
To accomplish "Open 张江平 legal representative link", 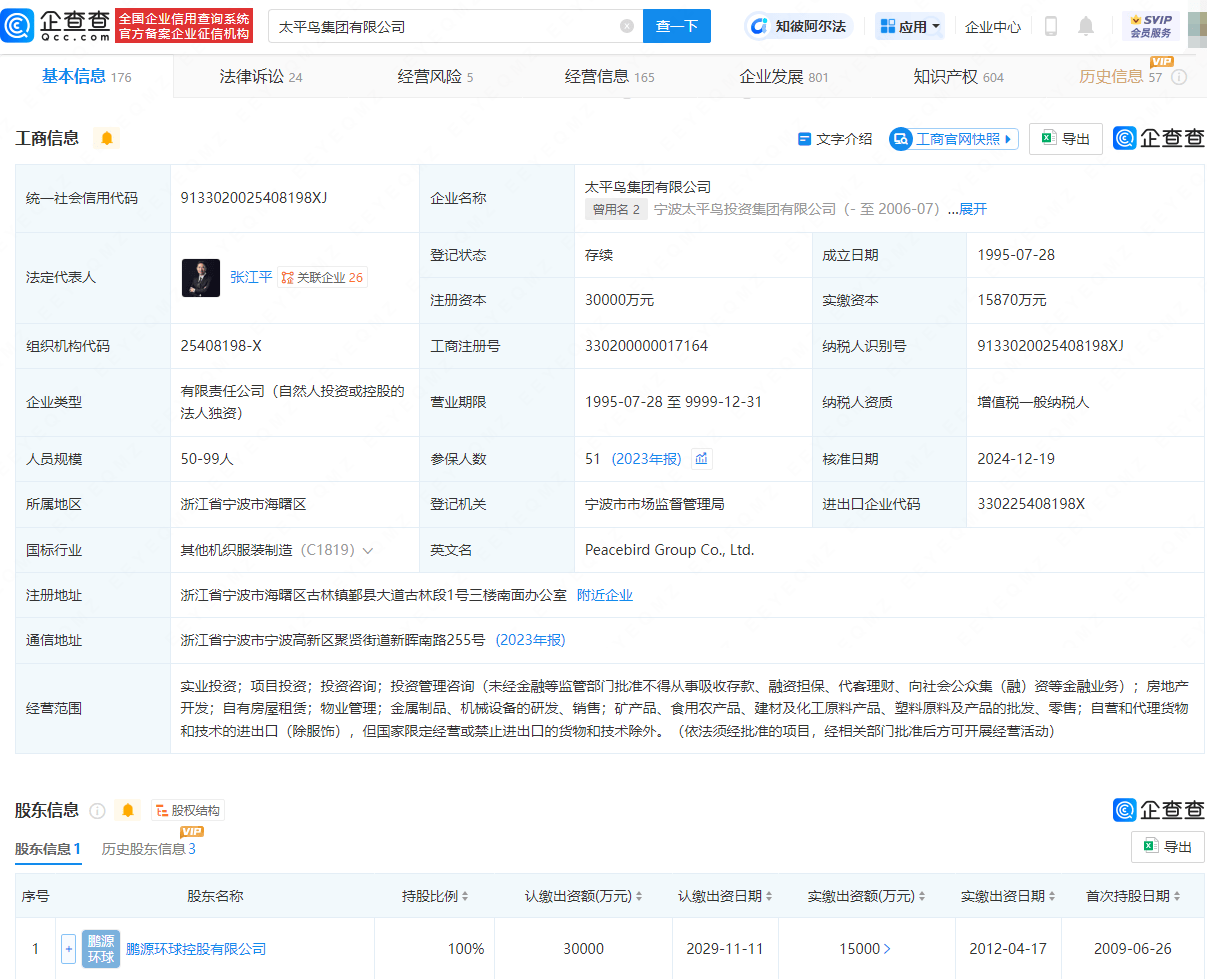I will [x=251, y=278].
